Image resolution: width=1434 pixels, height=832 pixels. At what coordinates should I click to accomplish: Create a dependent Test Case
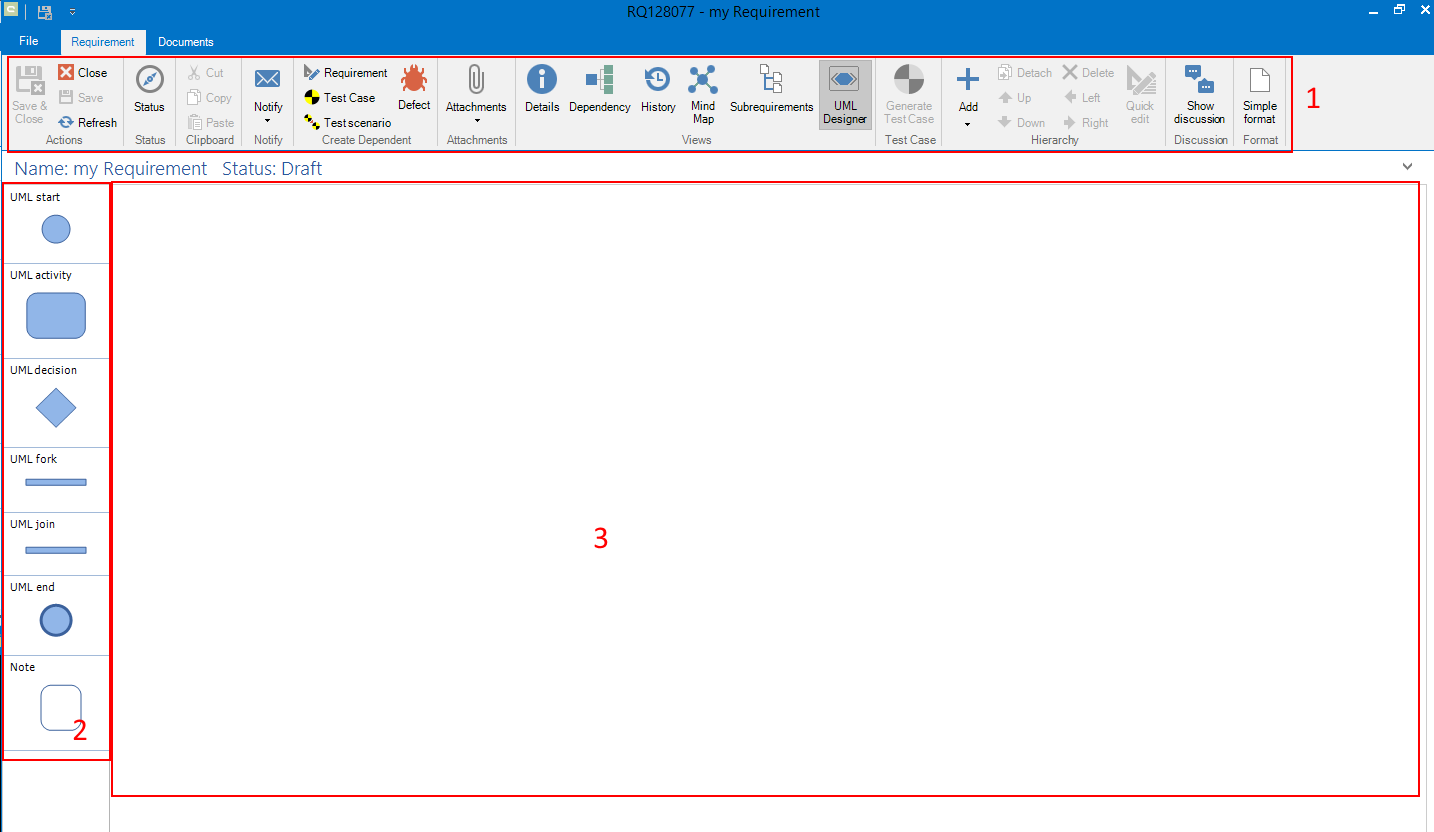[340, 98]
